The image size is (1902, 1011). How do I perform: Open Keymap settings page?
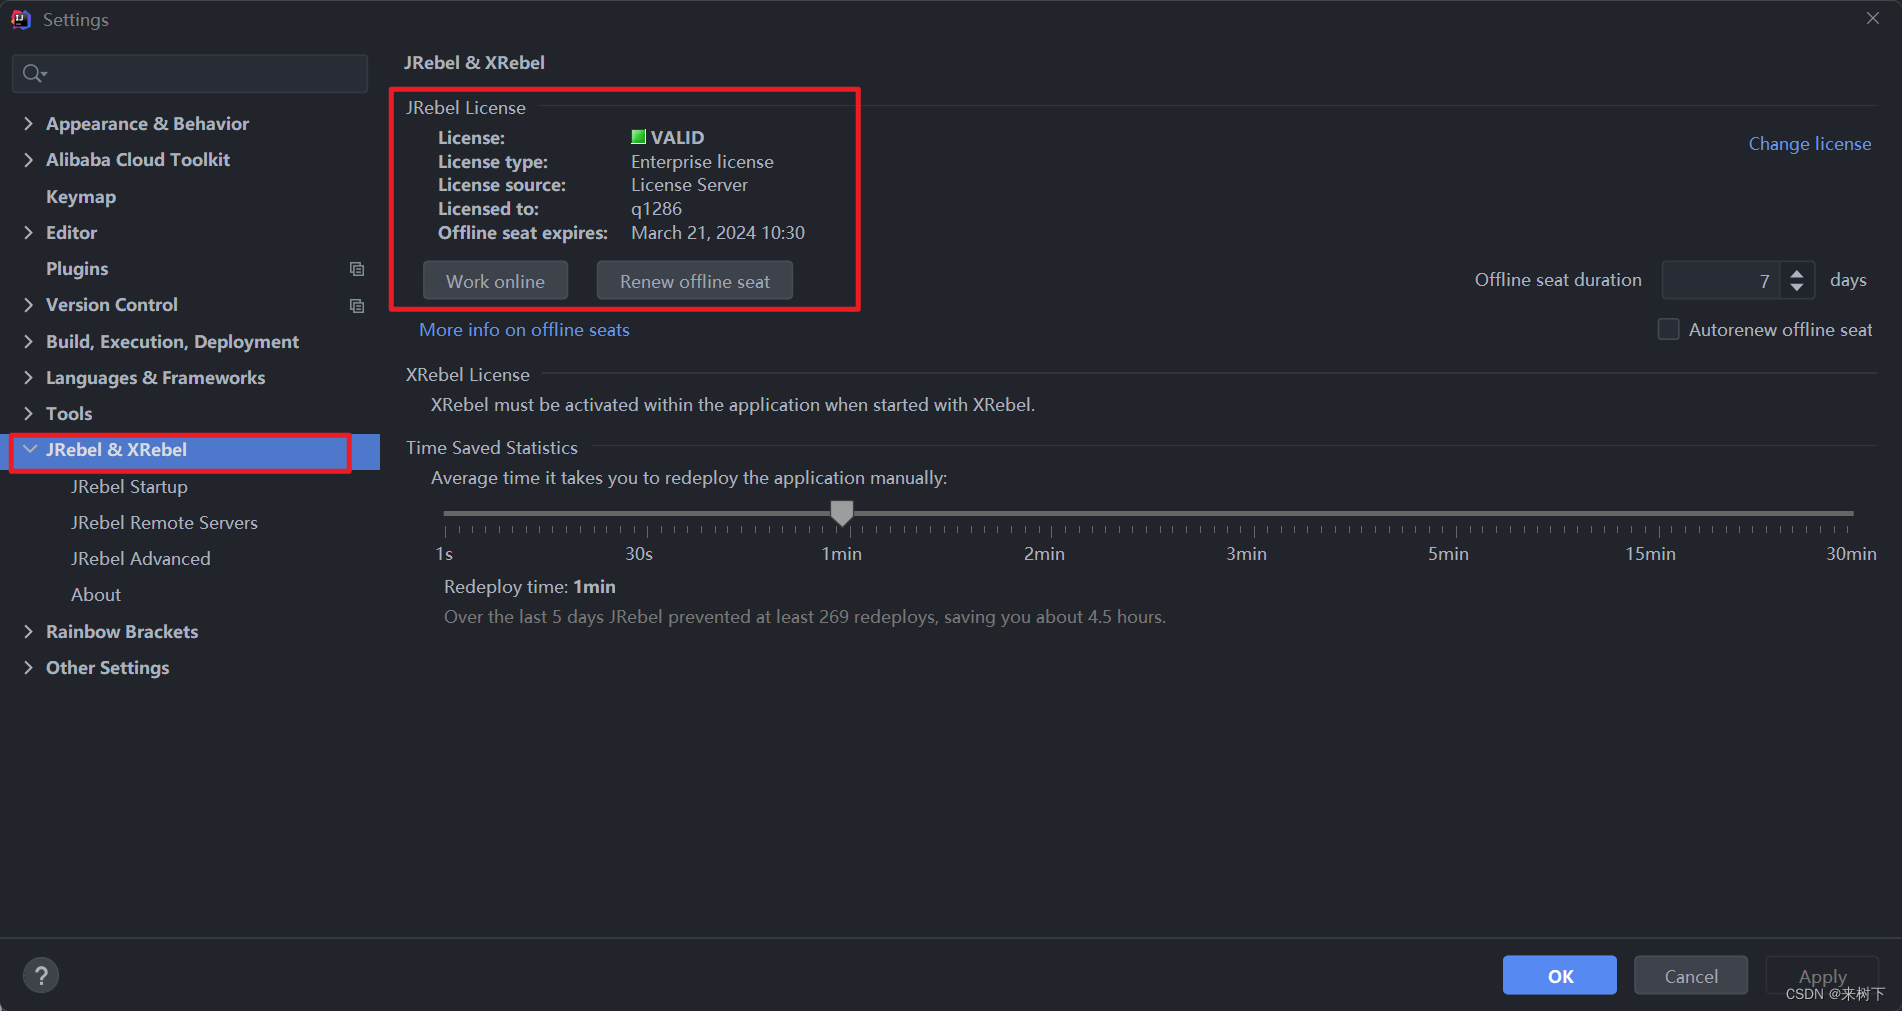pyautogui.click(x=81, y=197)
